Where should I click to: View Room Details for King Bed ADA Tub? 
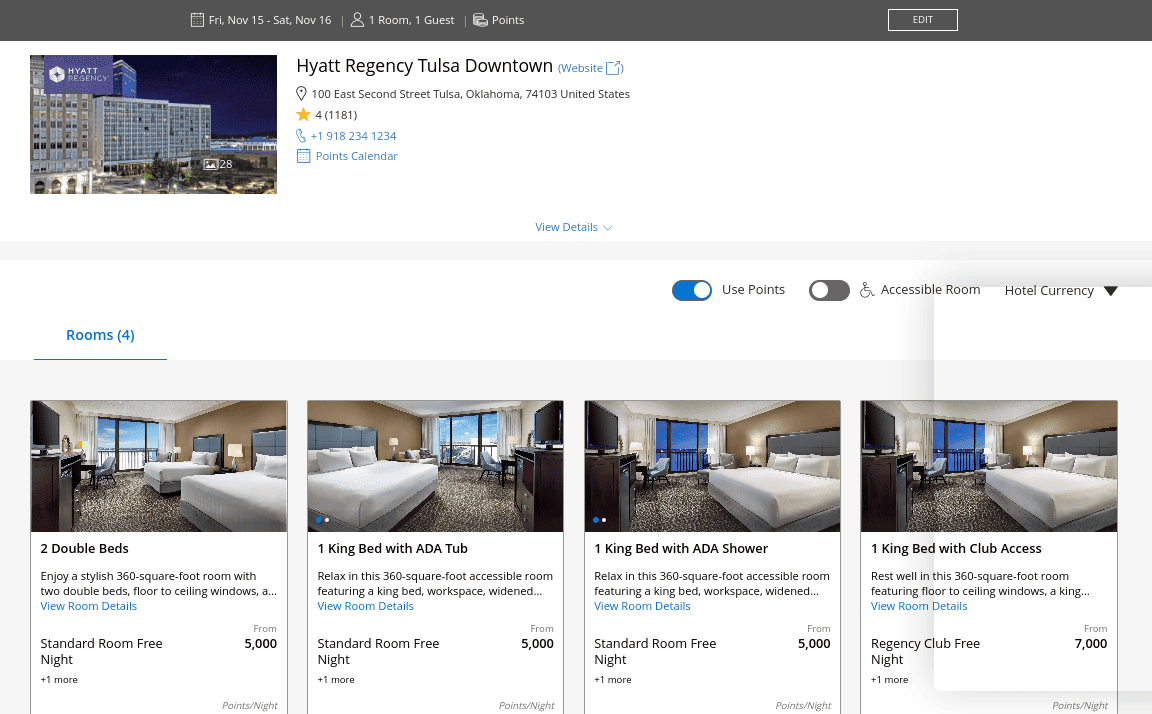[x=366, y=606]
